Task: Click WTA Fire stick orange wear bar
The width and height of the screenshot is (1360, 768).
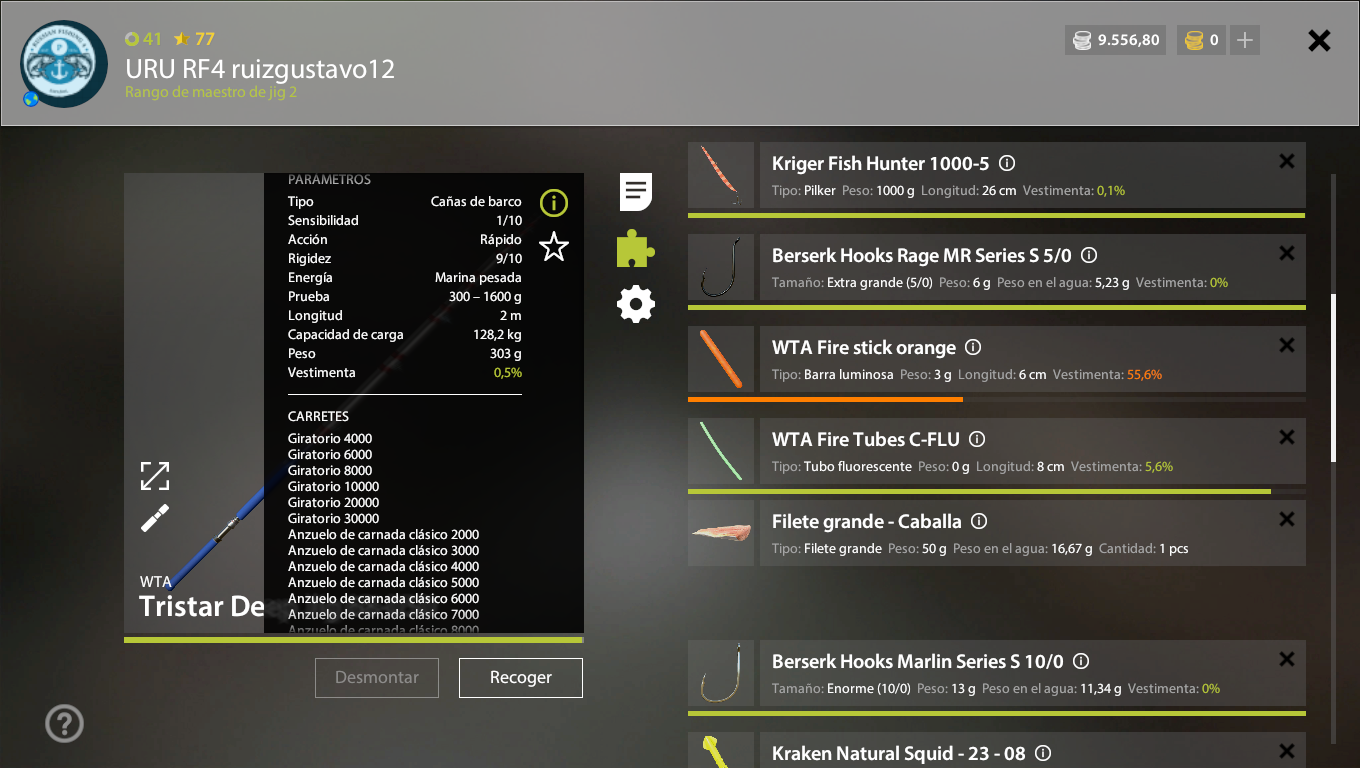Action: (x=997, y=399)
